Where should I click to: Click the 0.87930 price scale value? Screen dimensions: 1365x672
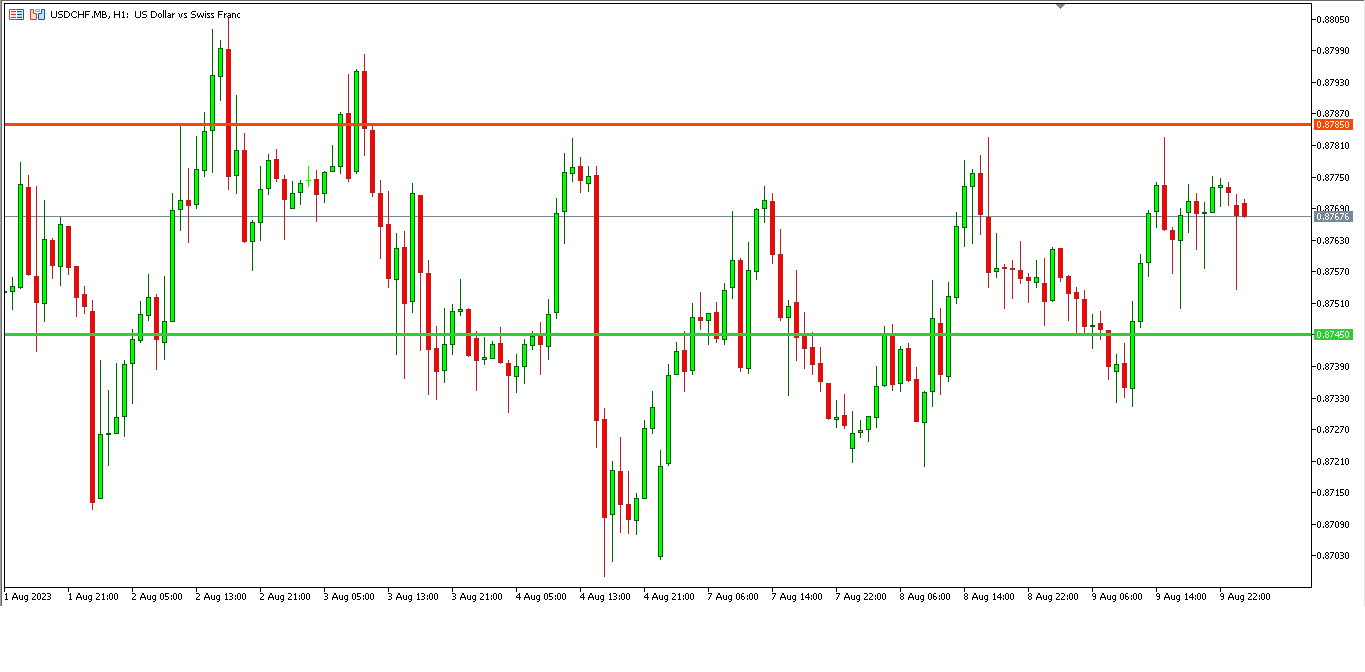point(1334,83)
